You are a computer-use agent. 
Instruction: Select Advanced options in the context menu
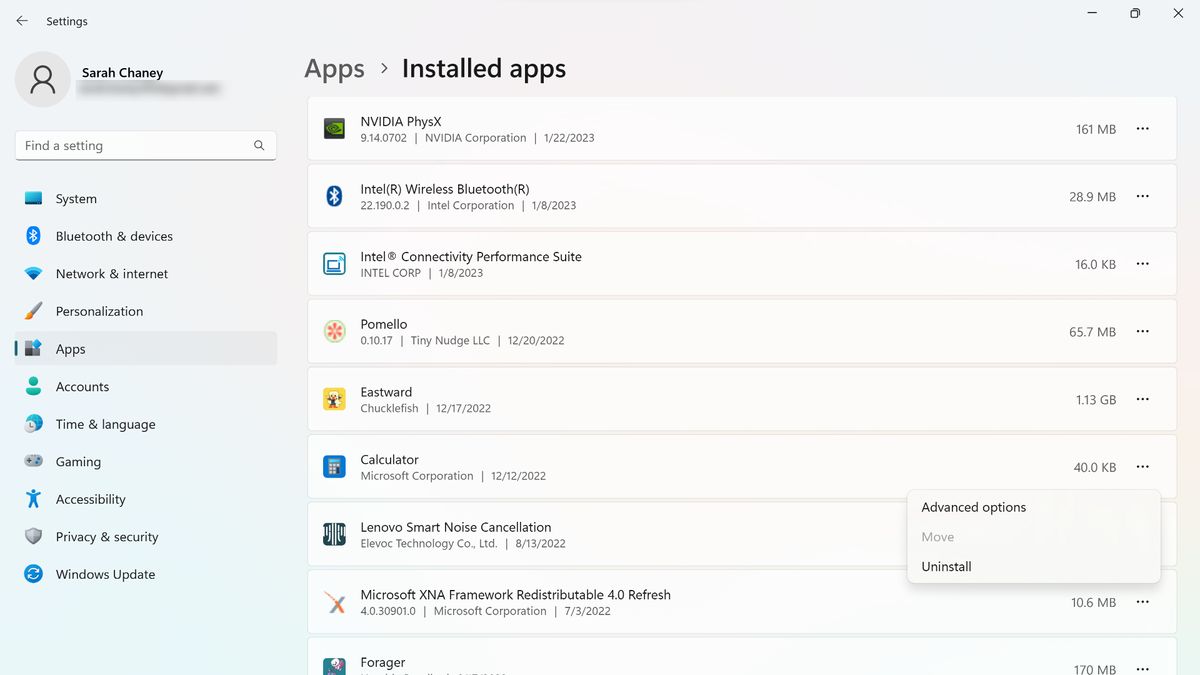(973, 507)
